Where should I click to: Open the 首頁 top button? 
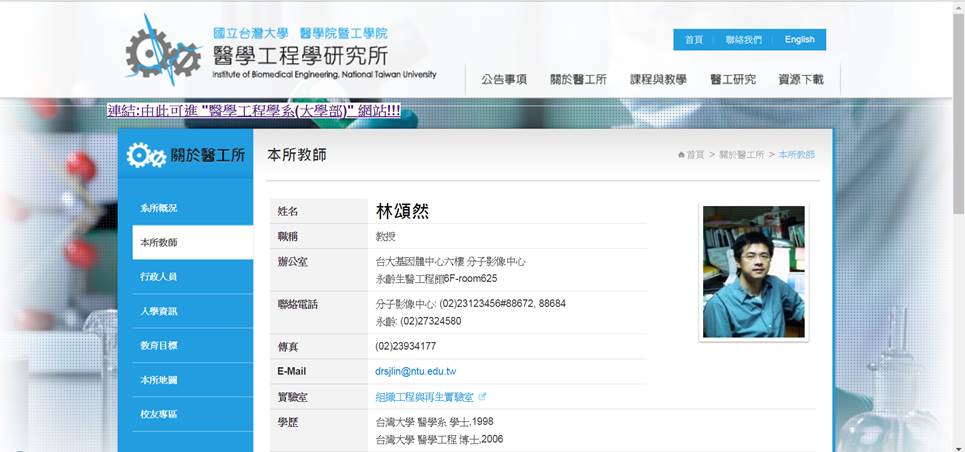(x=694, y=39)
